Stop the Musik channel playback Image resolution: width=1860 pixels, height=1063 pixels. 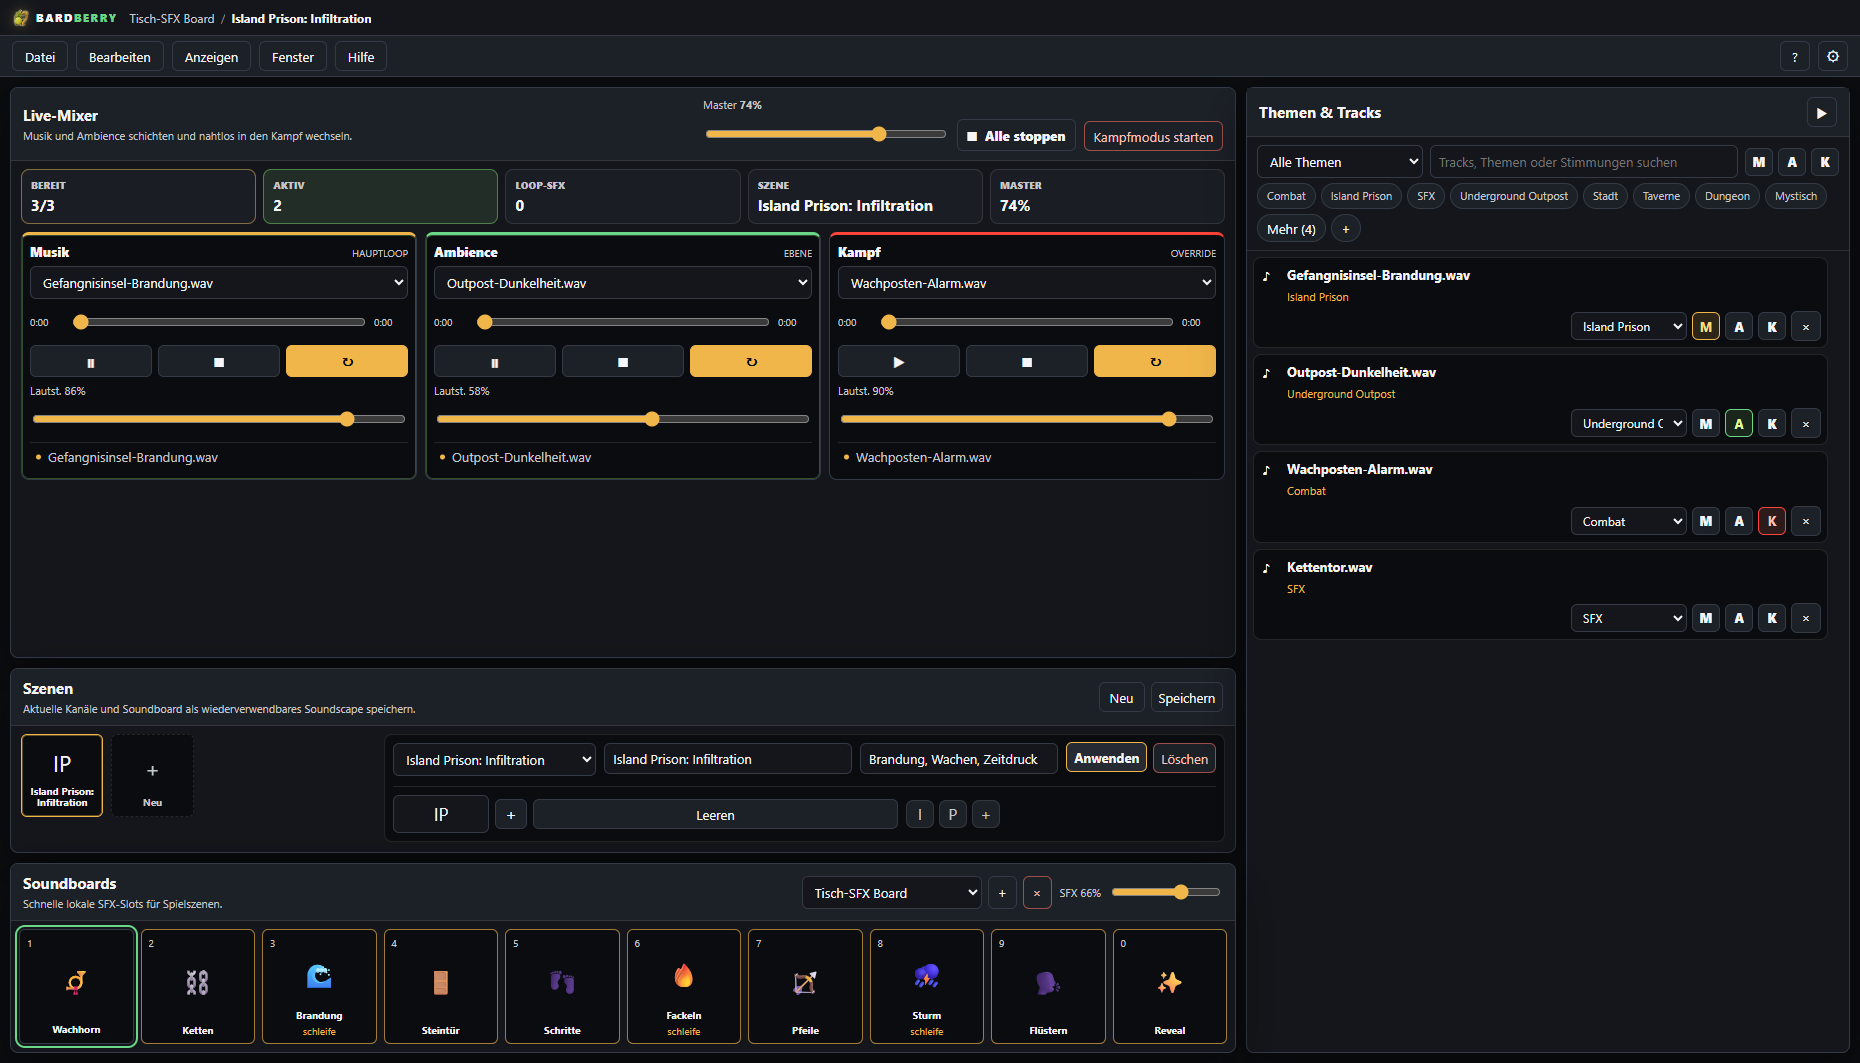219,361
